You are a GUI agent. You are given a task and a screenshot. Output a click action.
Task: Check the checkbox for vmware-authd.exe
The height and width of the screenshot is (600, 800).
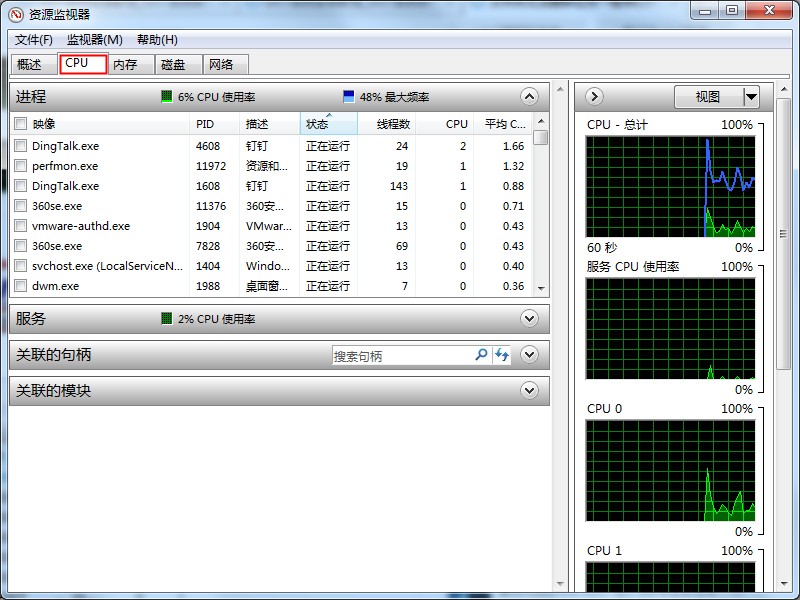click(x=18, y=225)
